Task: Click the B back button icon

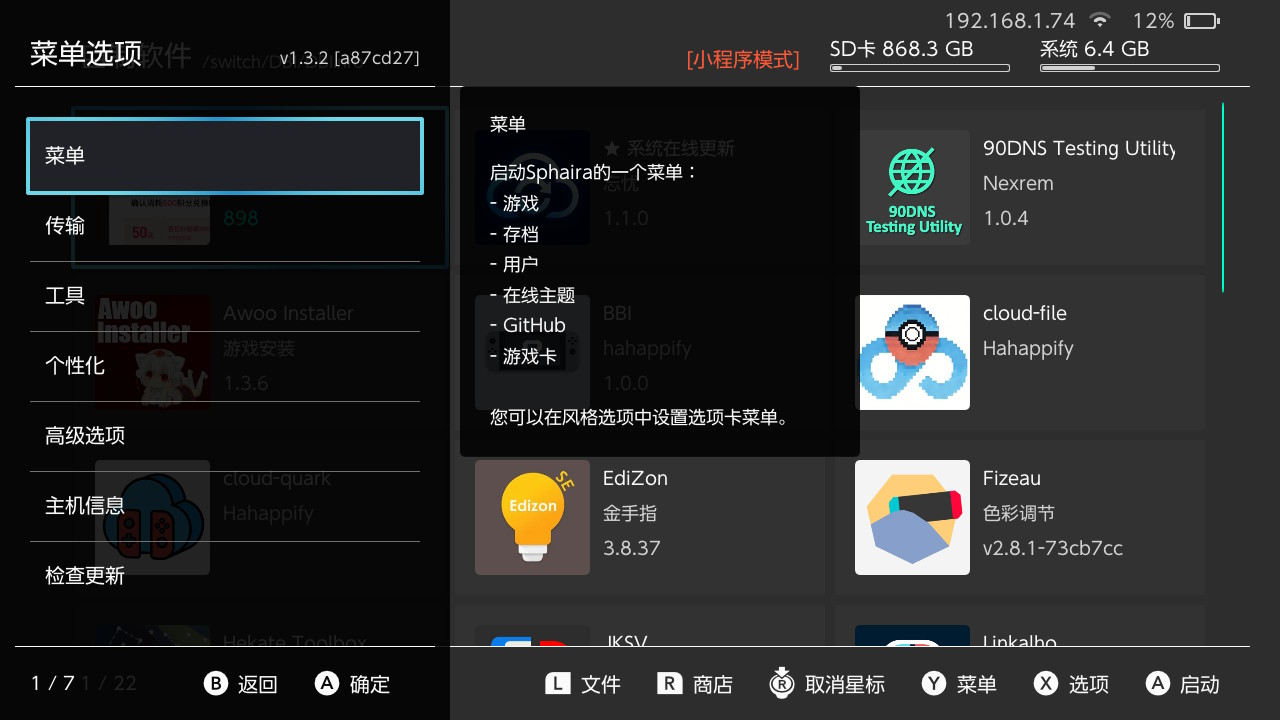Action: pos(216,684)
